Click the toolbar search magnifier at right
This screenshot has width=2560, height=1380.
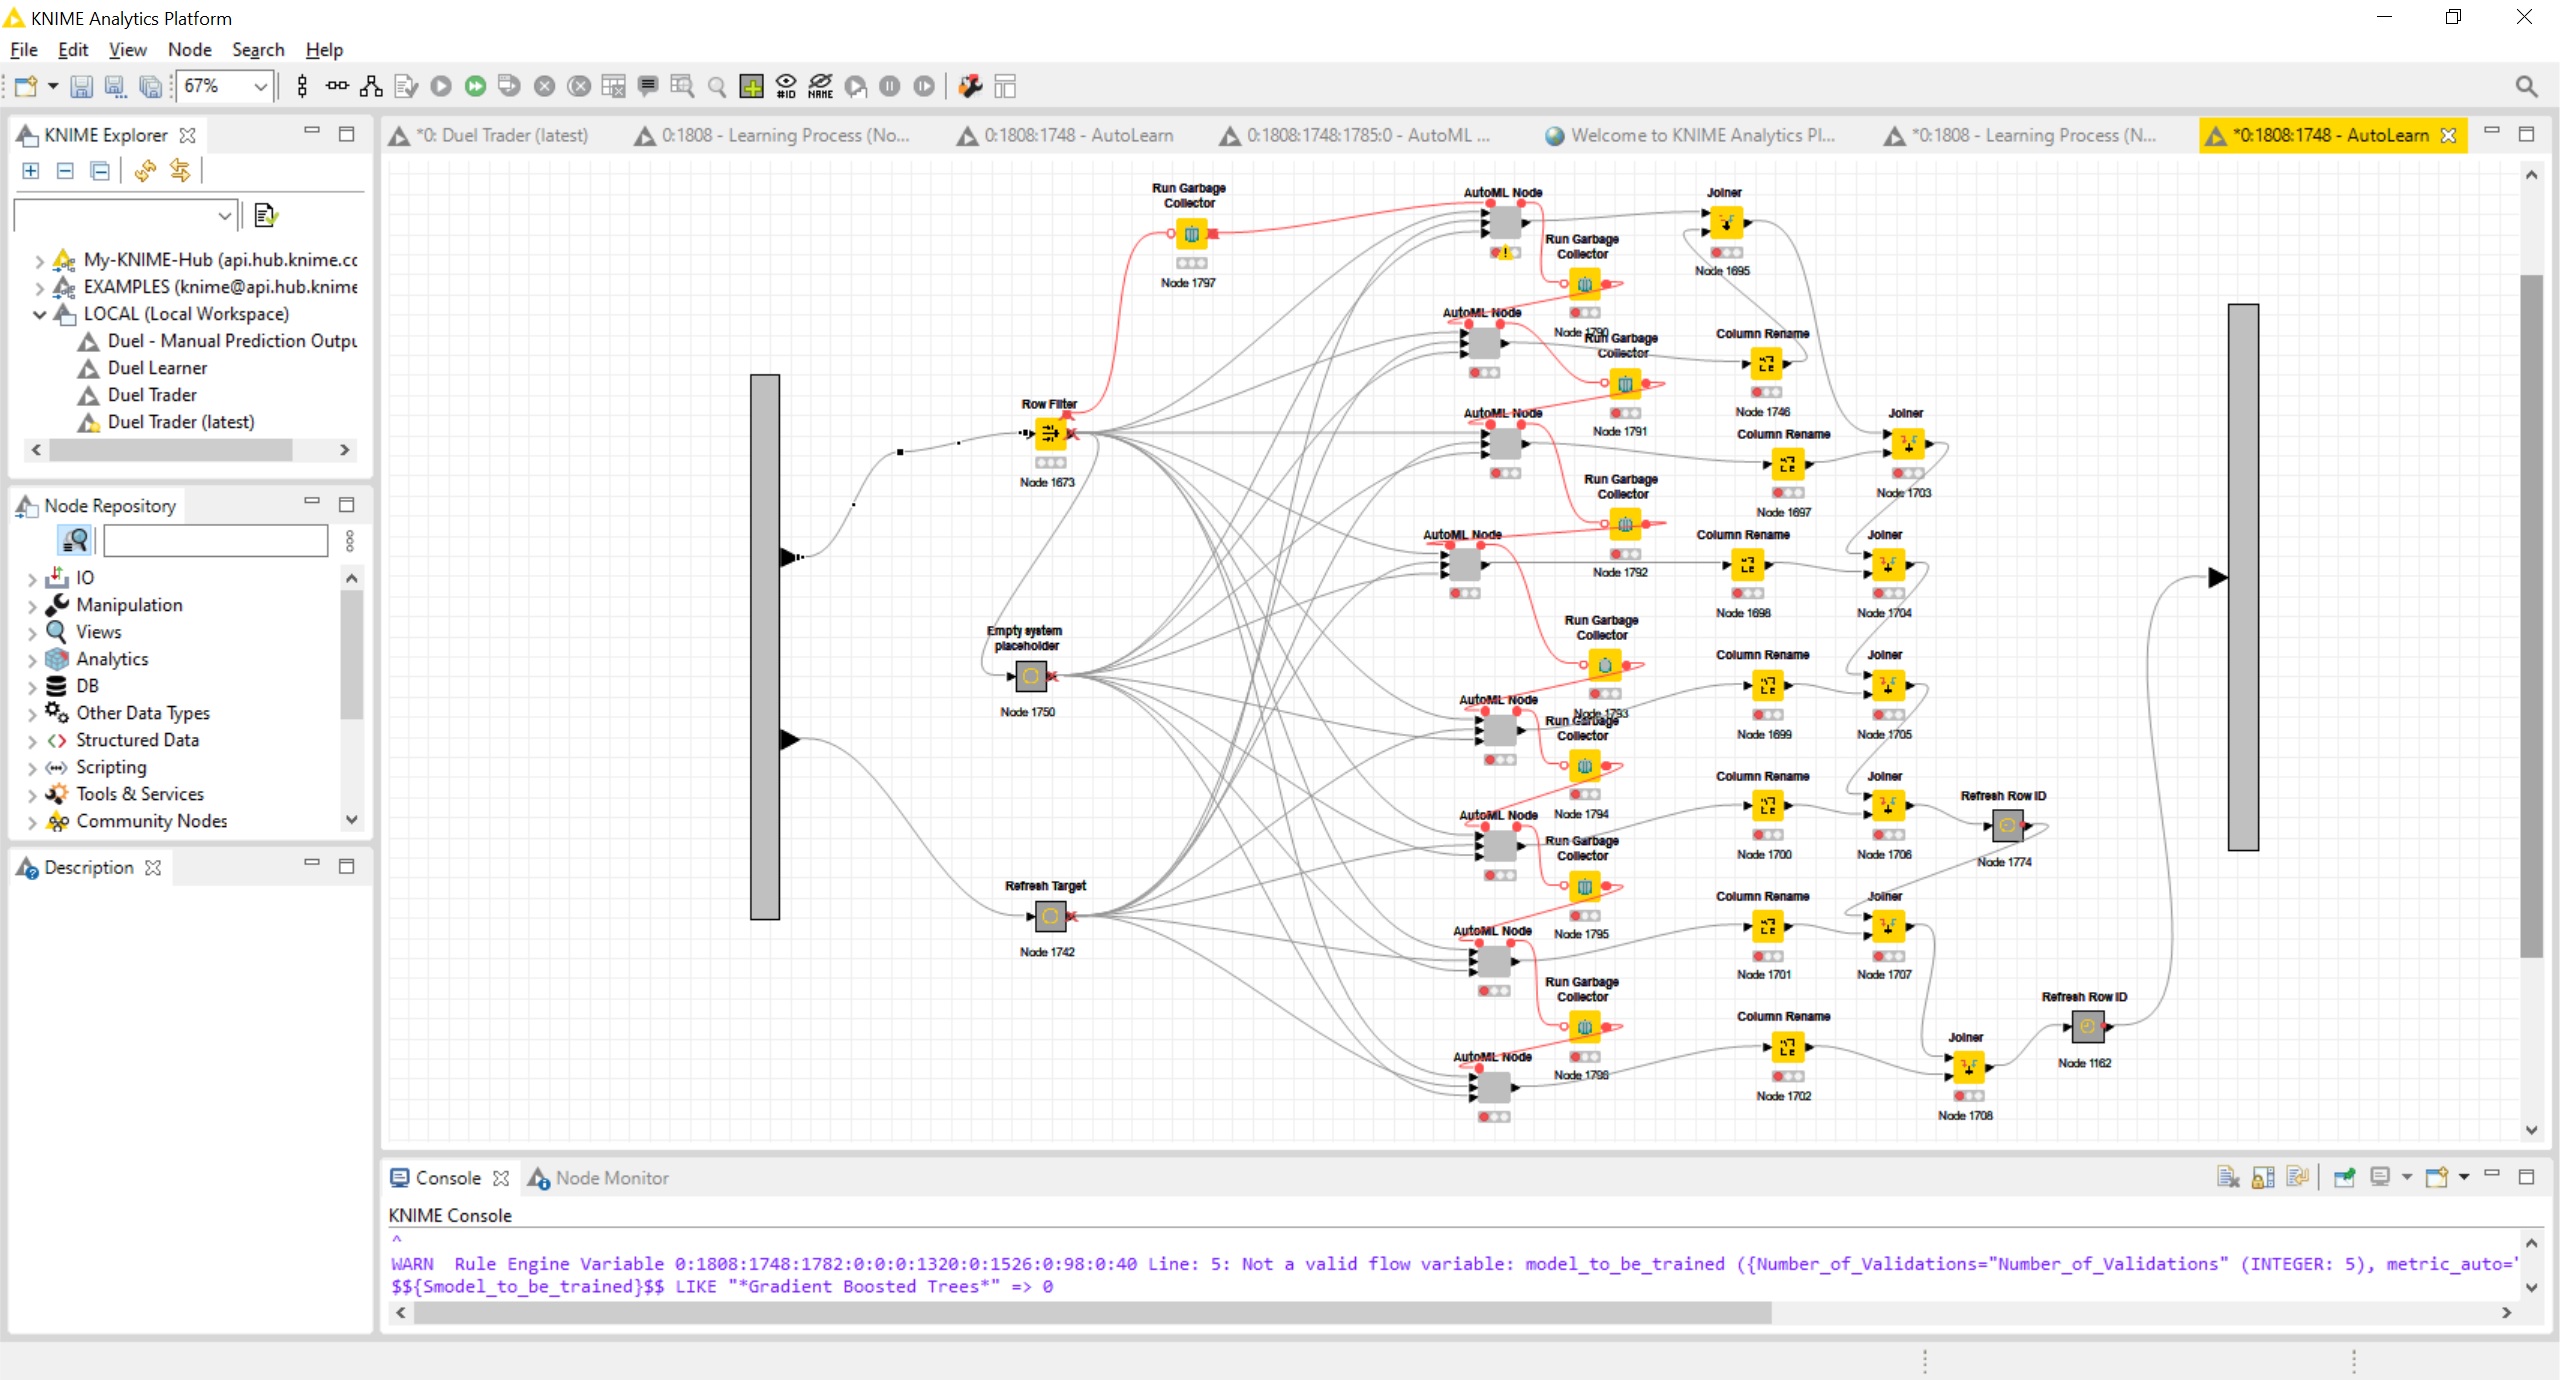coord(2526,87)
